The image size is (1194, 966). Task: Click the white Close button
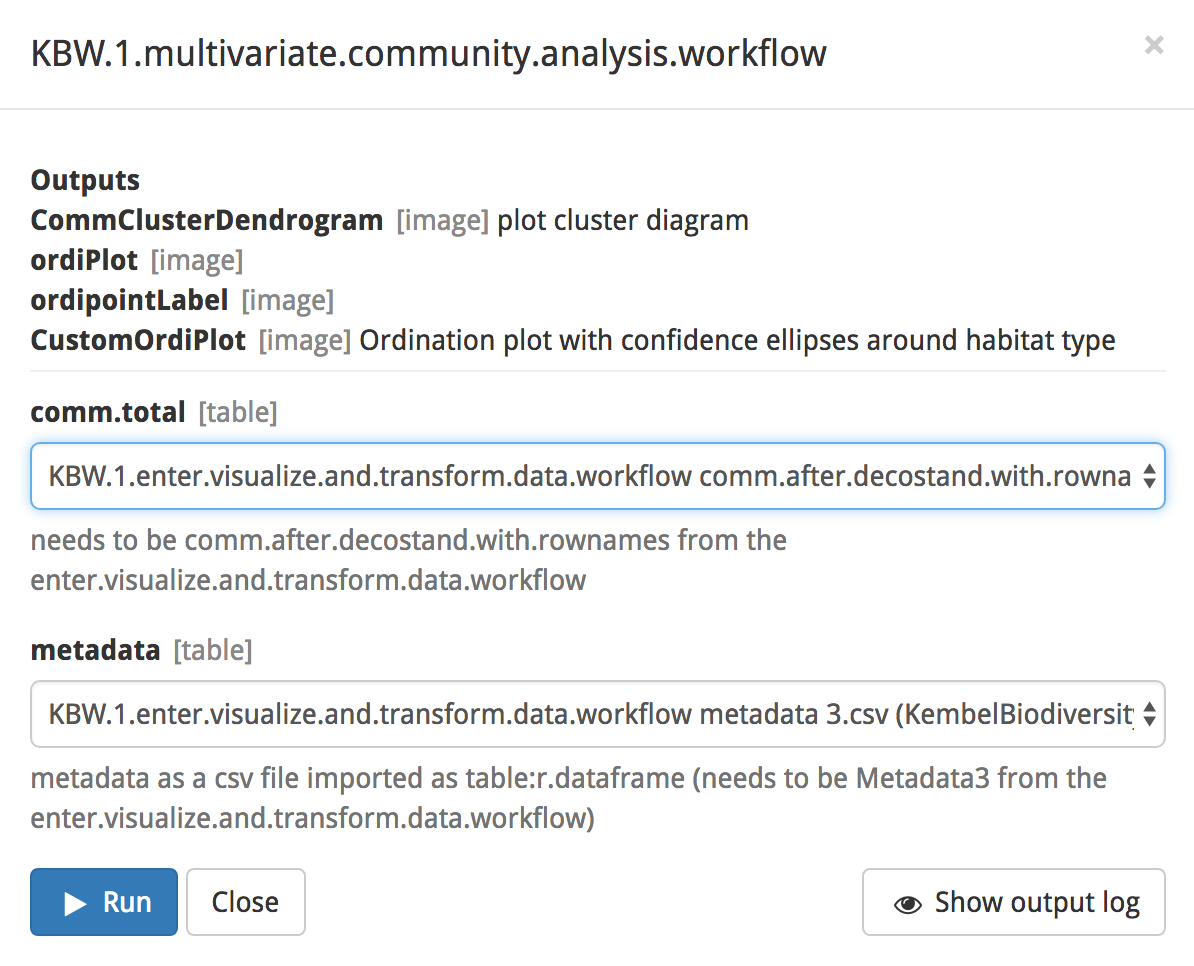pyautogui.click(x=245, y=902)
